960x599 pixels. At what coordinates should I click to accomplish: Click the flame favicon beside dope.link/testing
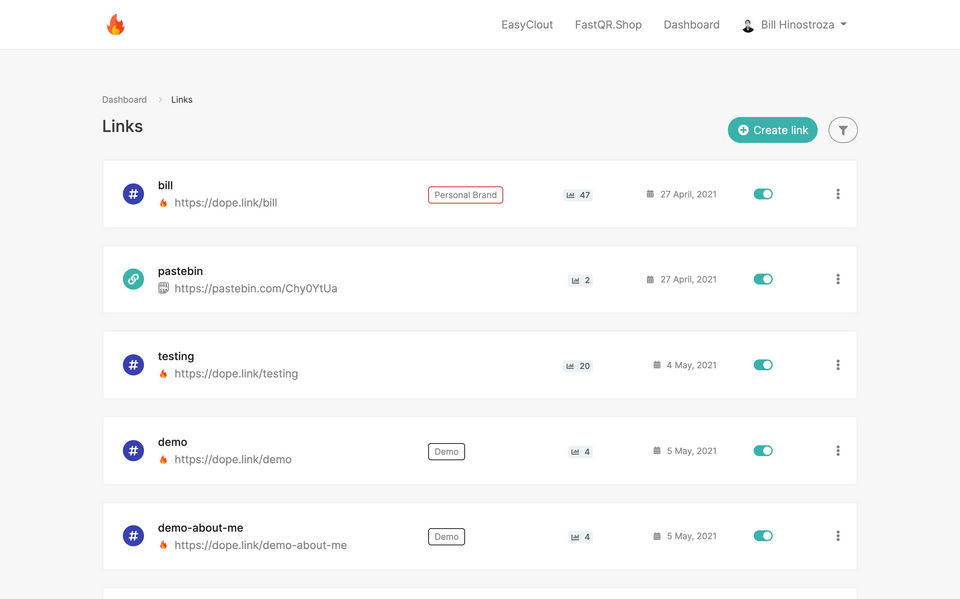(163, 374)
